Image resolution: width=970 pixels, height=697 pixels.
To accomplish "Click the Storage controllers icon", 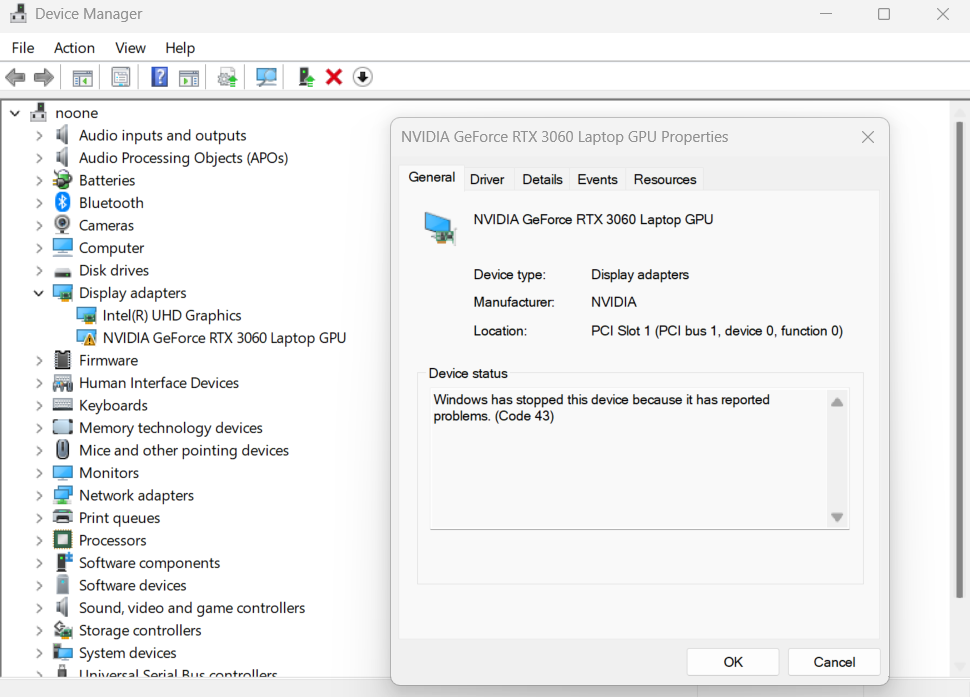I will pos(62,630).
